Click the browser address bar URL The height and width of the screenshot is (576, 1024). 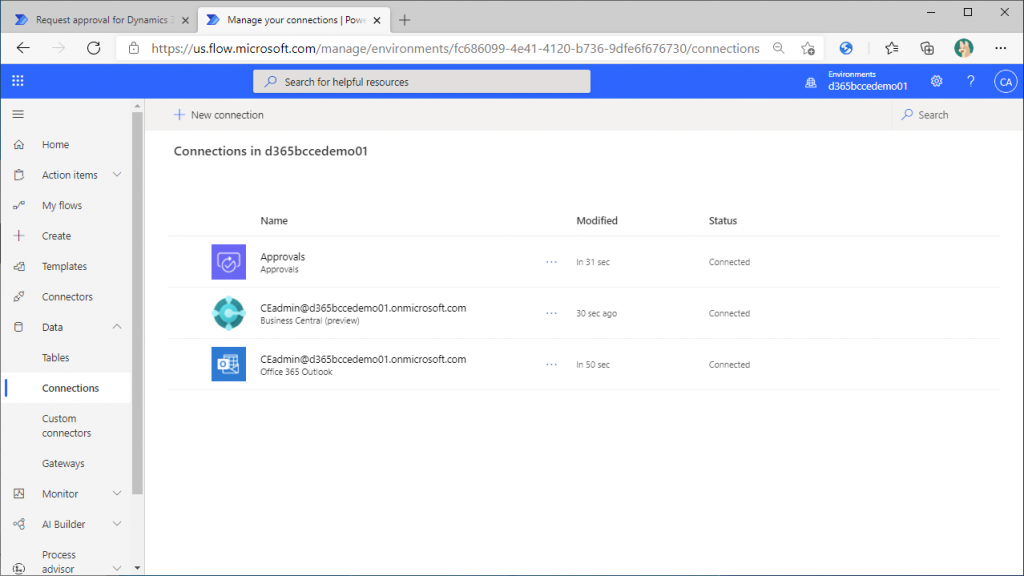(455, 48)
